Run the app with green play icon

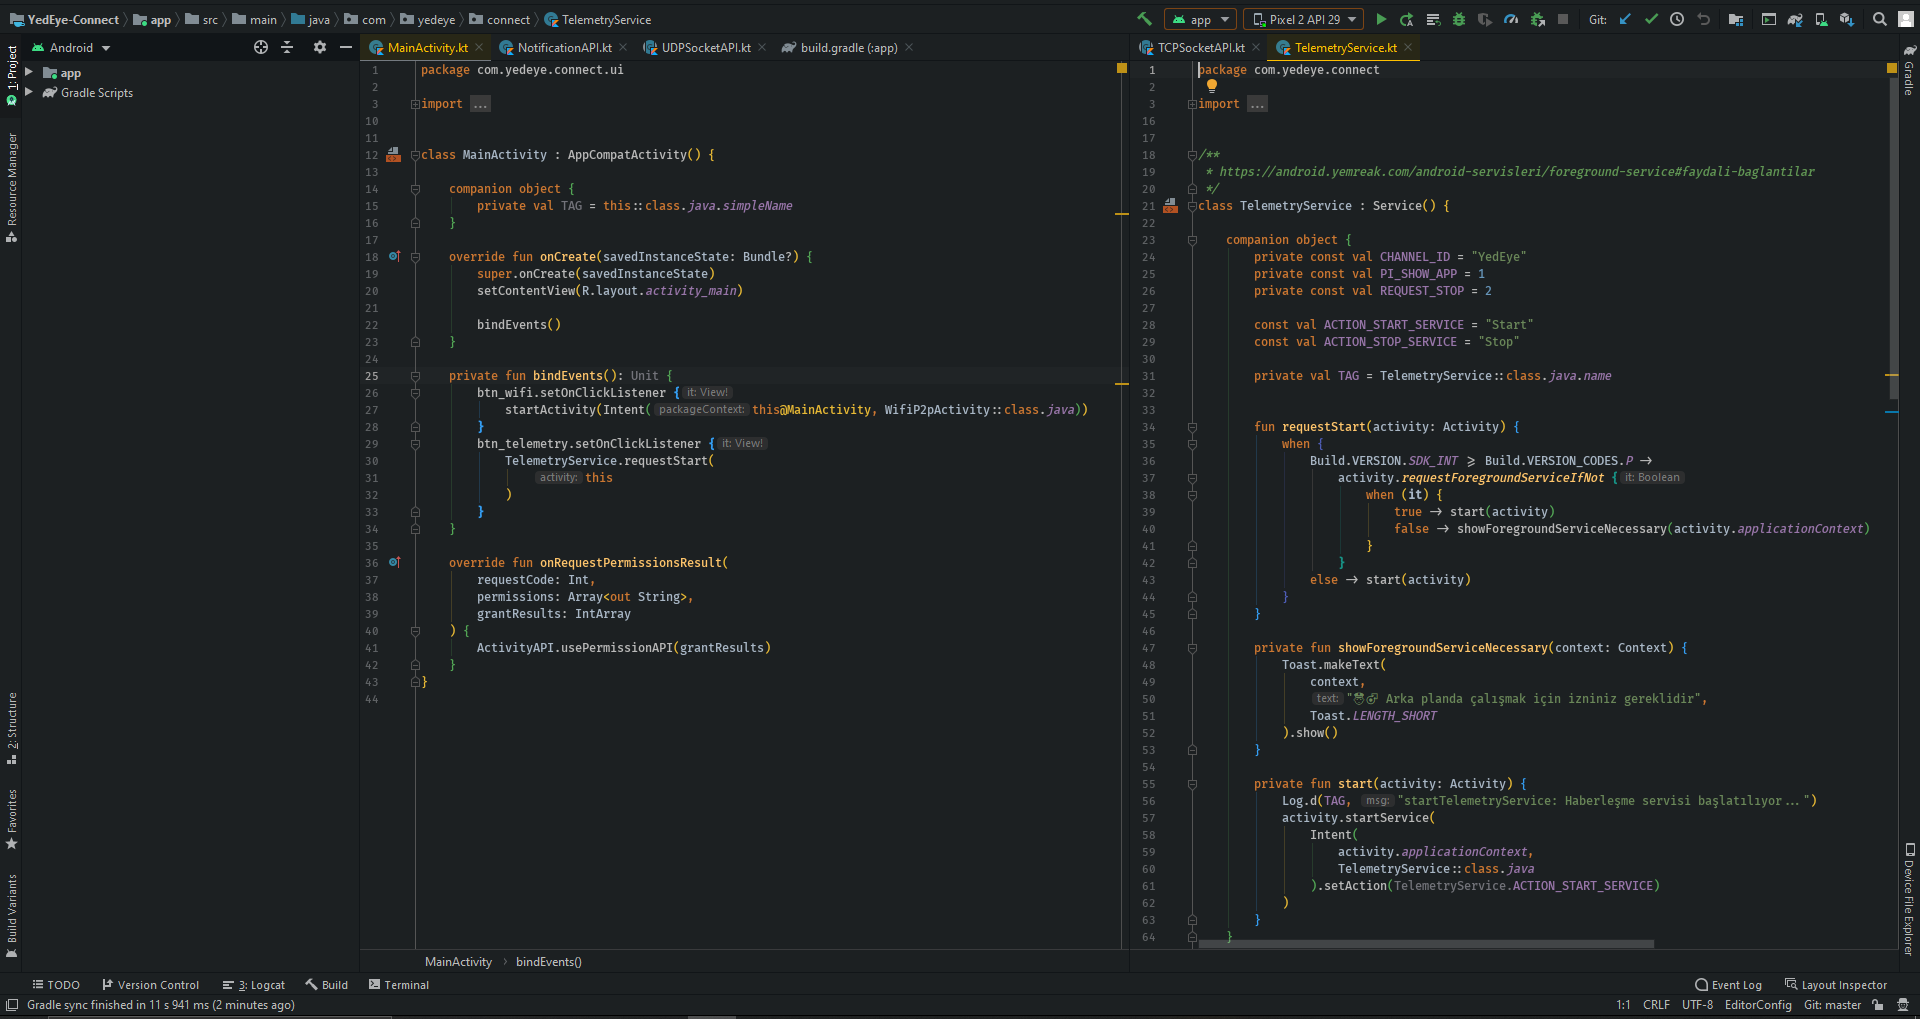coord(1381,19)
